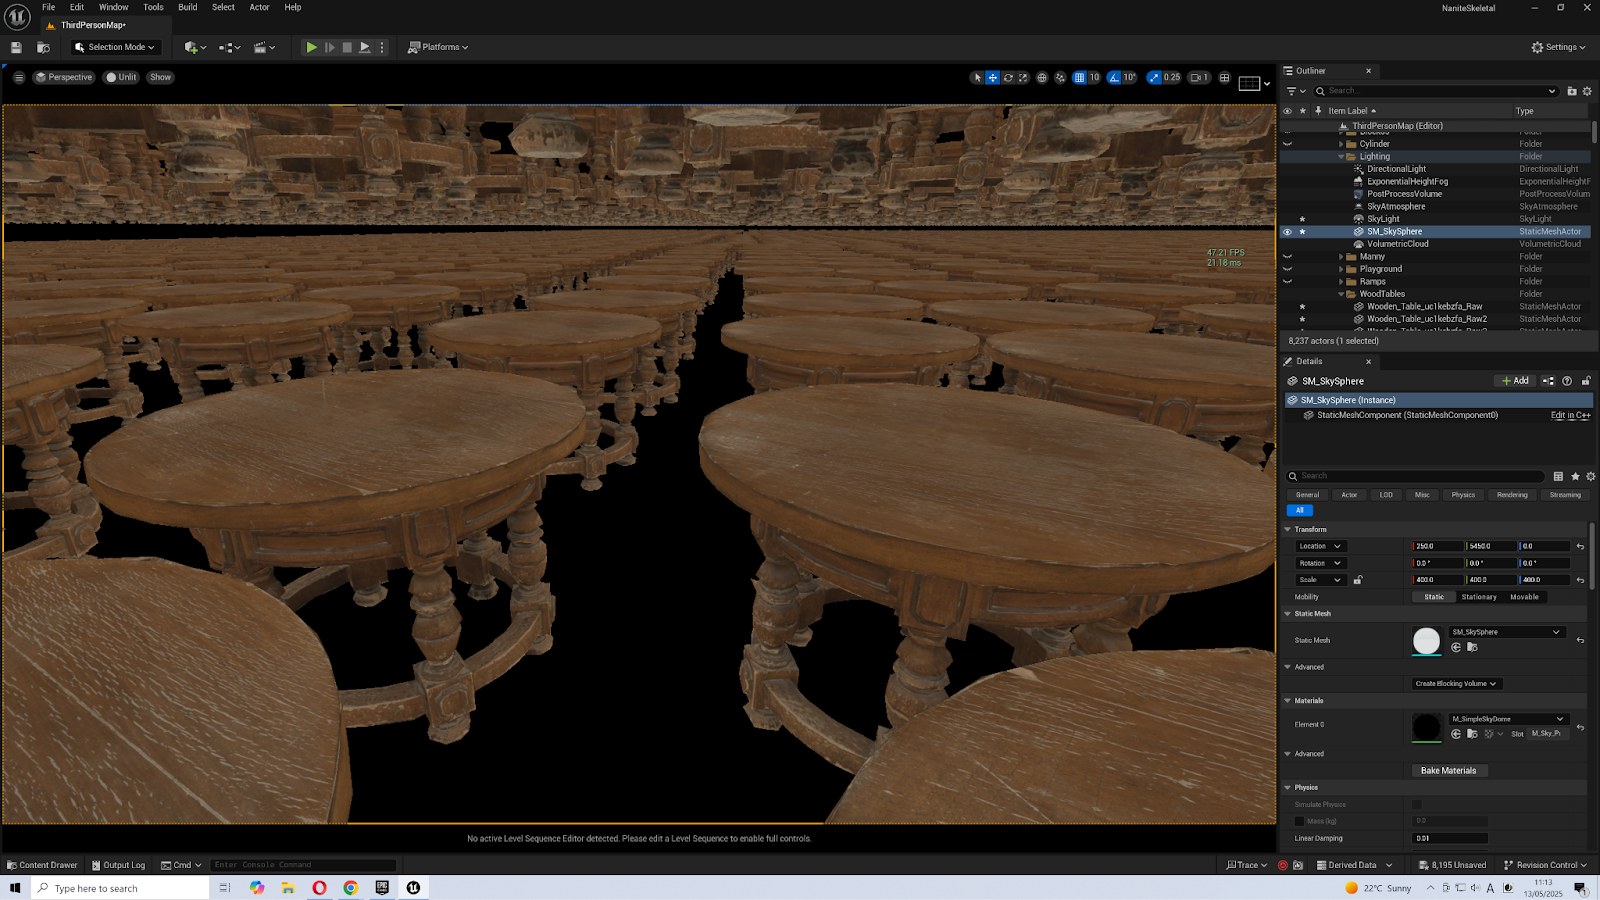Collapse the WoodTables folder
Image resolution: width=1600 pixels, height=900 pixels.
(1341, 294)
